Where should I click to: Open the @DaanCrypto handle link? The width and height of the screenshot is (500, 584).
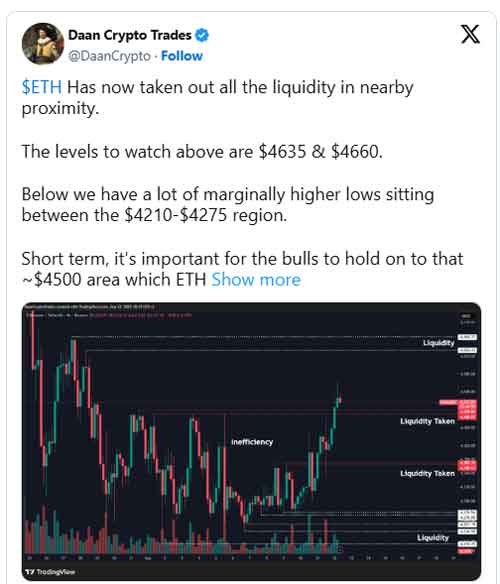point(109,56)
